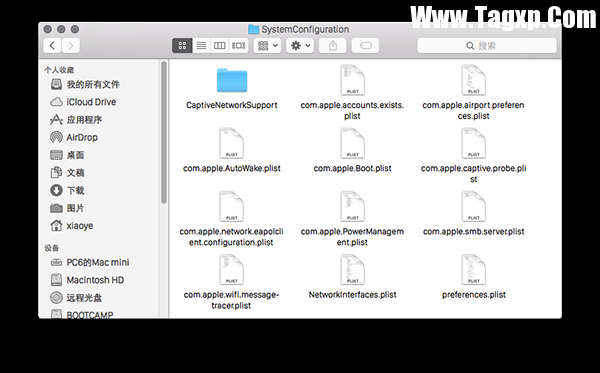Open 下载 in sidebar
Viewport: 600px width, 373px height.
click(x=67, y=190)
